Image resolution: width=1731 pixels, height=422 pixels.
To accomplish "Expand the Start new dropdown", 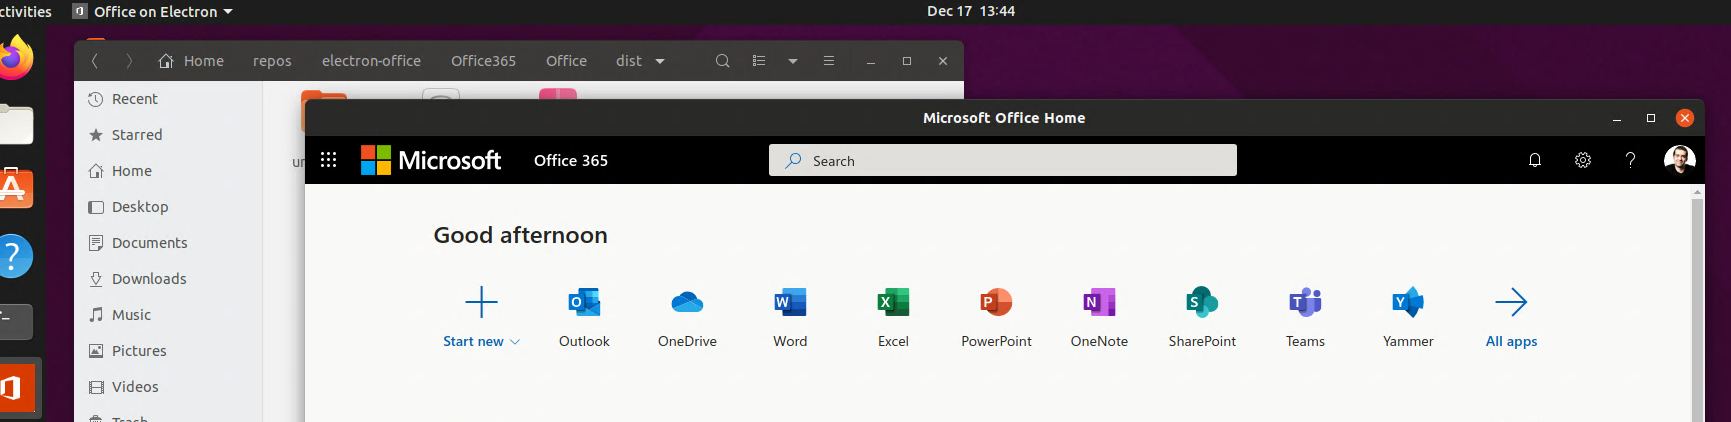I will (x=482, y=341).
